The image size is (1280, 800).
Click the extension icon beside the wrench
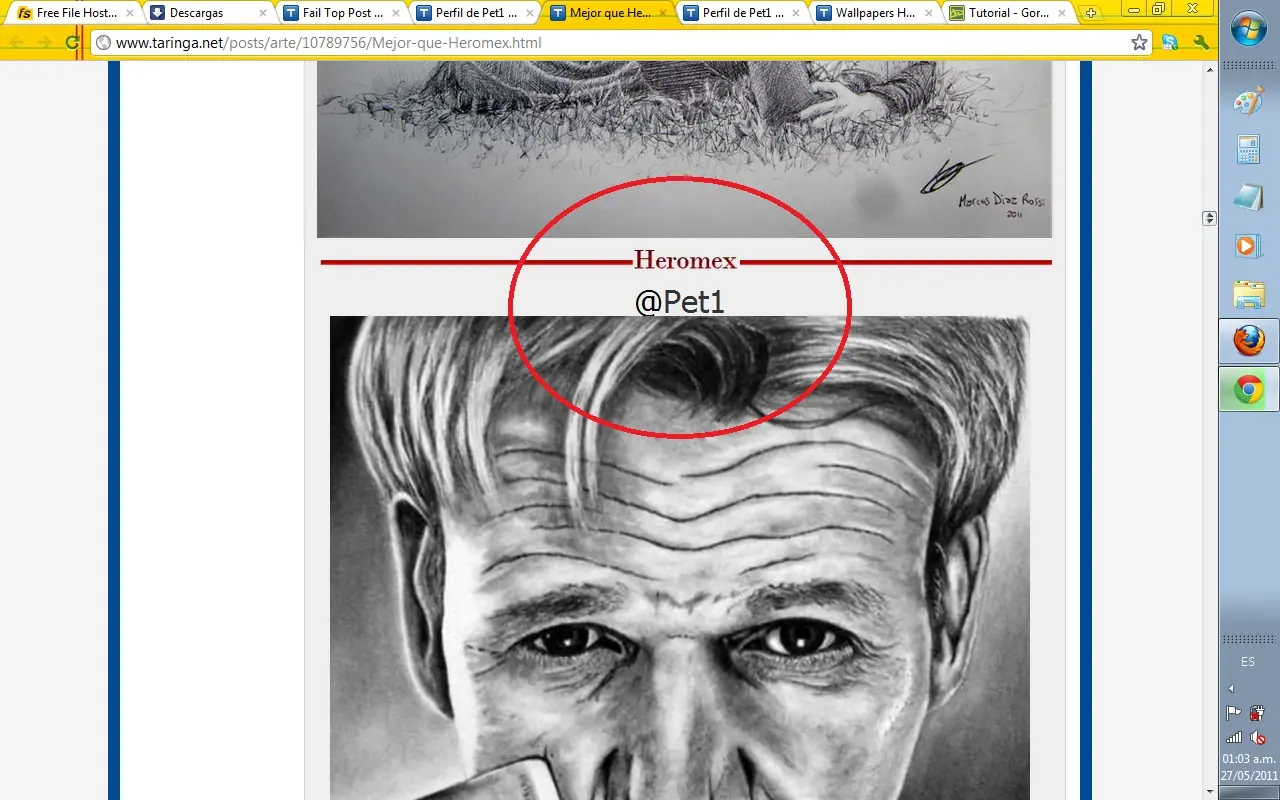pos(1169,43)
